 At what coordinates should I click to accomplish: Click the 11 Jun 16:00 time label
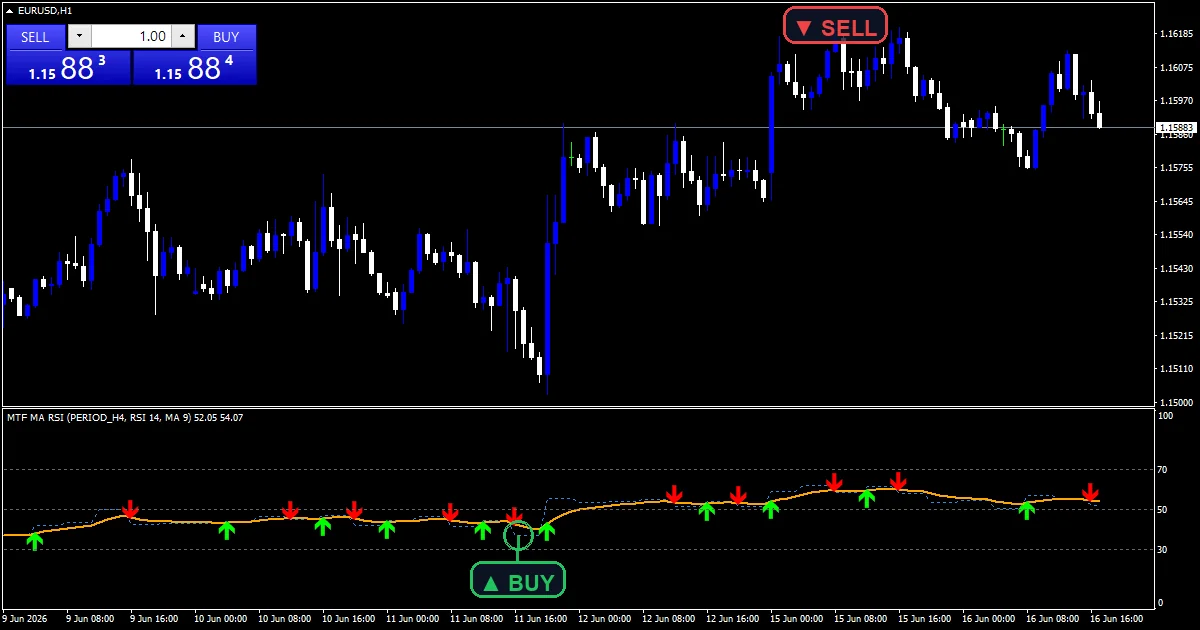point(541,618)
